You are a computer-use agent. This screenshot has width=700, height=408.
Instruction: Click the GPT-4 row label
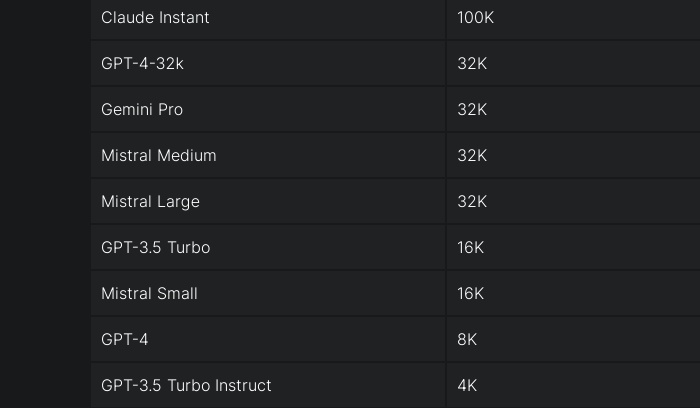point(124,340)
